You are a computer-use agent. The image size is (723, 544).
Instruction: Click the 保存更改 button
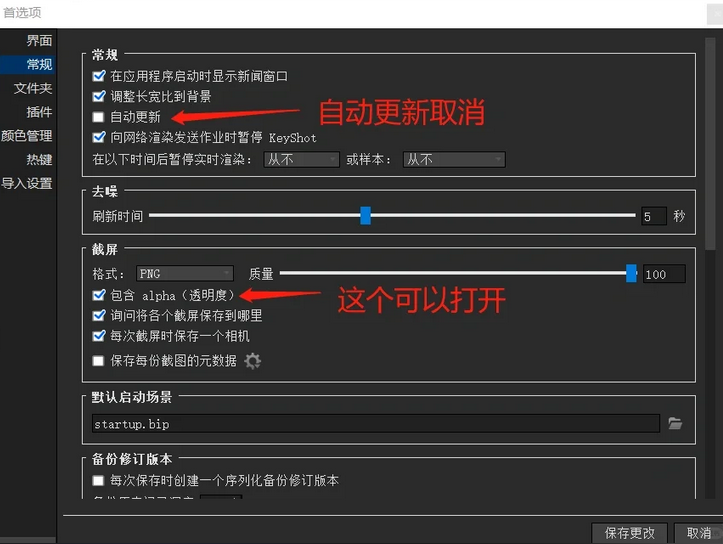(629, 533)
